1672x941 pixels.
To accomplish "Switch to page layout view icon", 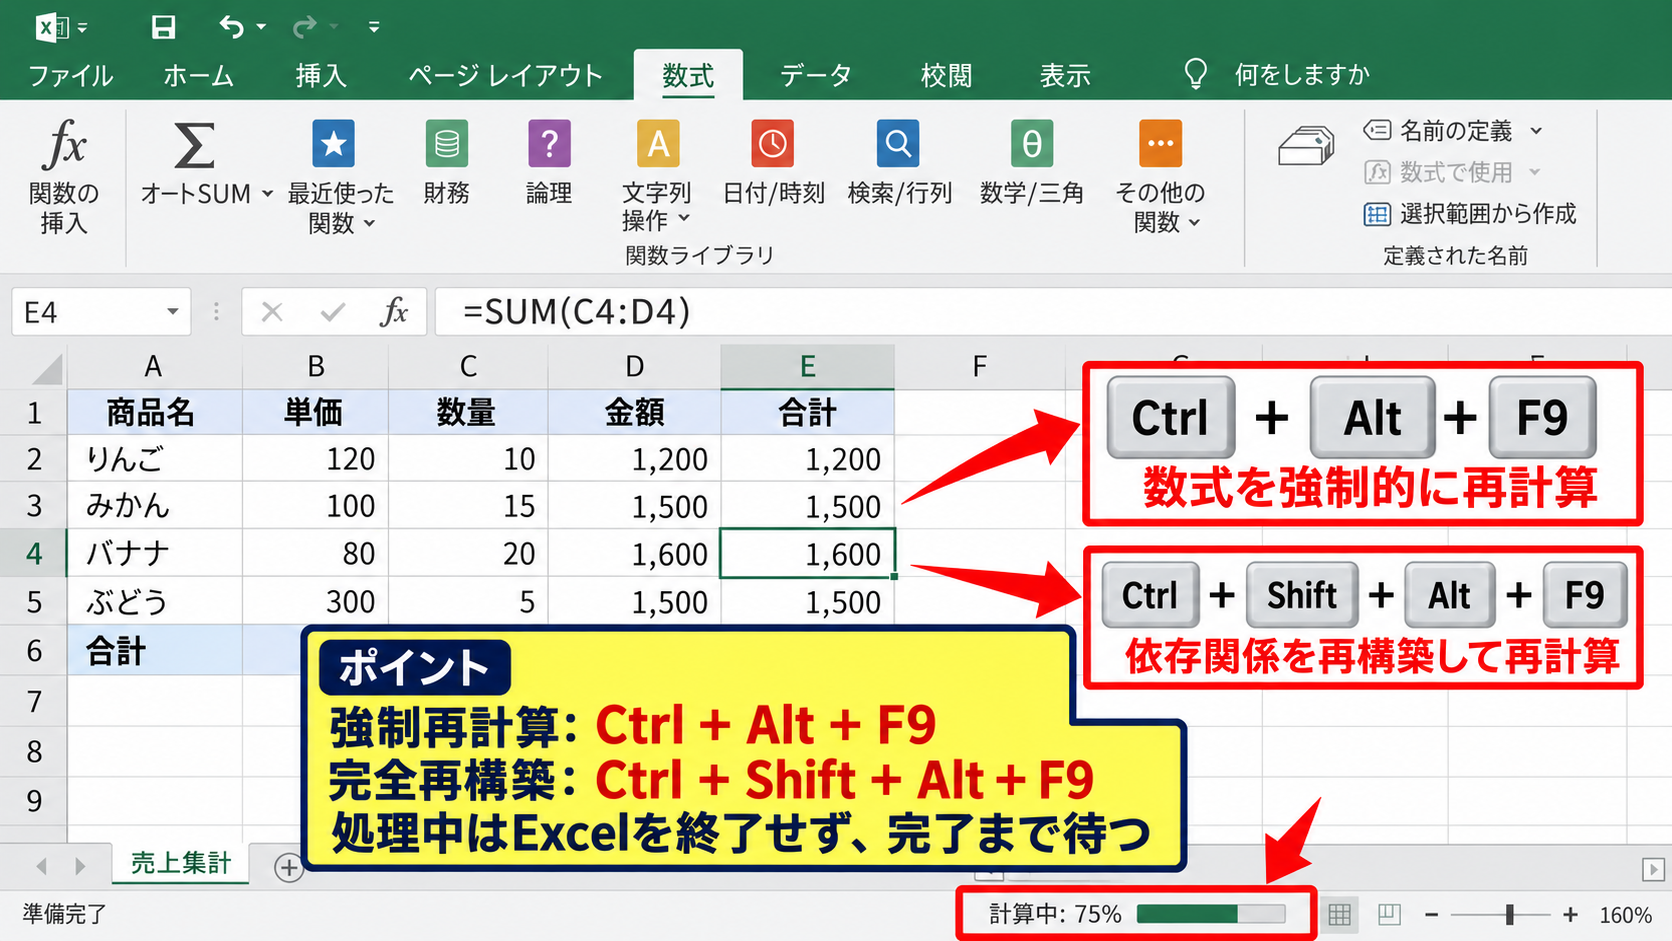I will click(x=1389, y=914).
